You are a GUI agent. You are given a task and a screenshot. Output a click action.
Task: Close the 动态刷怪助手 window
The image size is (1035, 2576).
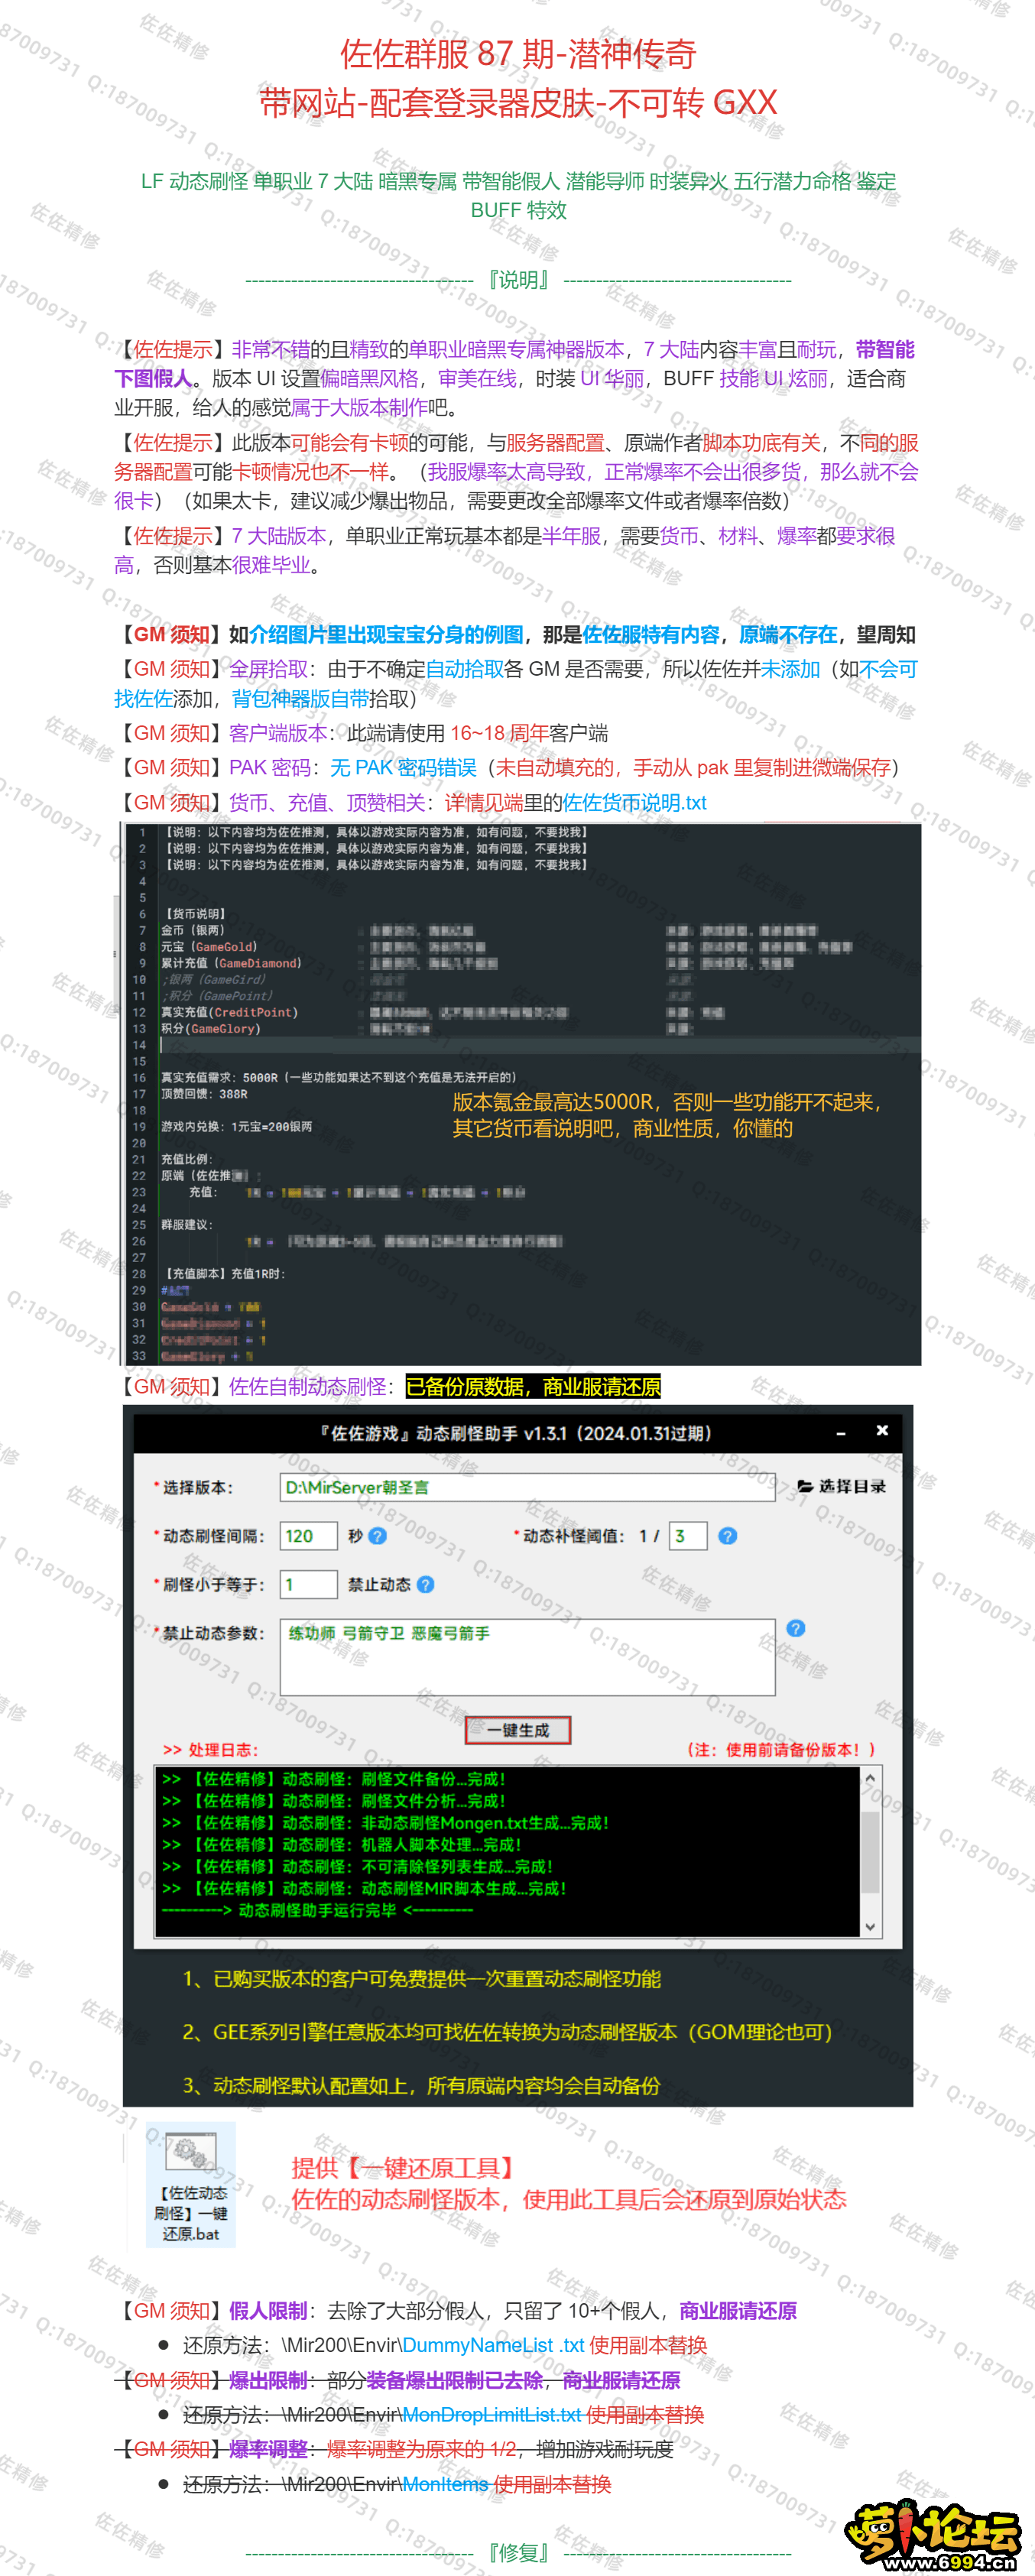(x=882, y=1431)
